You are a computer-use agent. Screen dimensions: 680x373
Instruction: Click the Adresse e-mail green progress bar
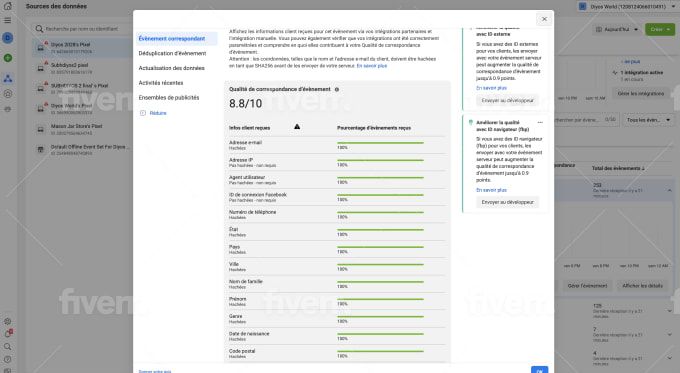coord(380,143)
